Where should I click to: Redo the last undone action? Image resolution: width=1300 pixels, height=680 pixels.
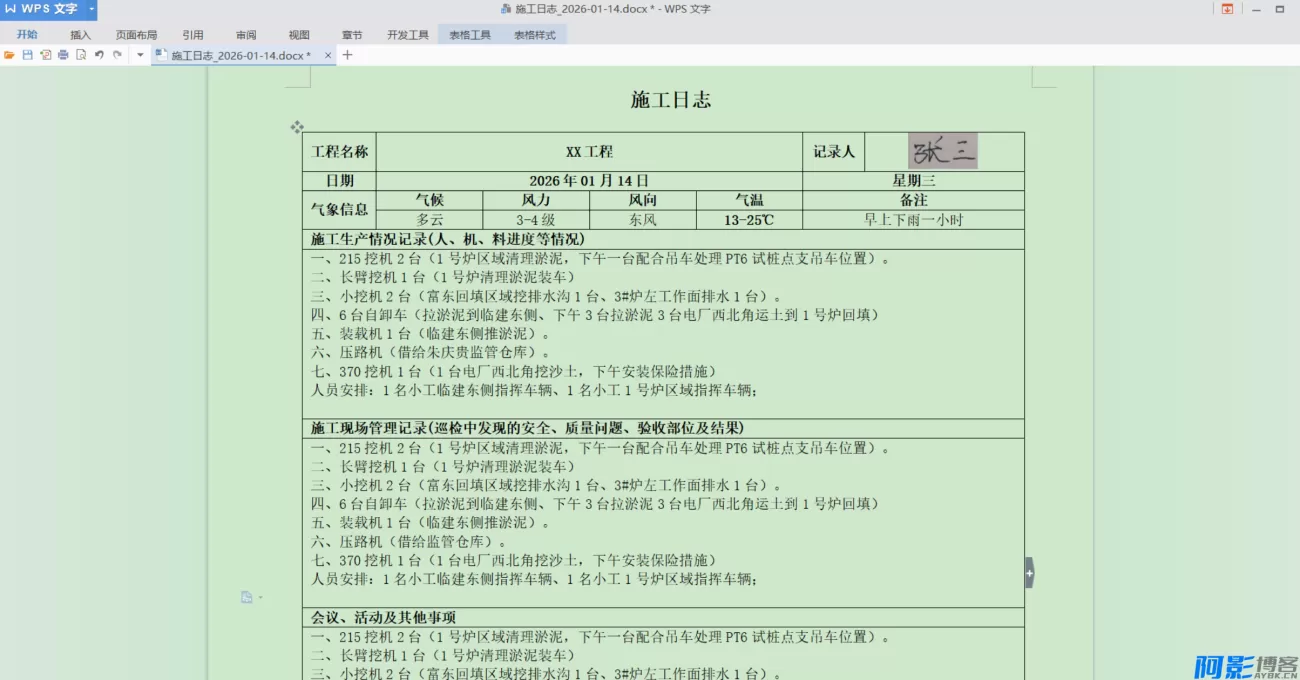(116, 55)
